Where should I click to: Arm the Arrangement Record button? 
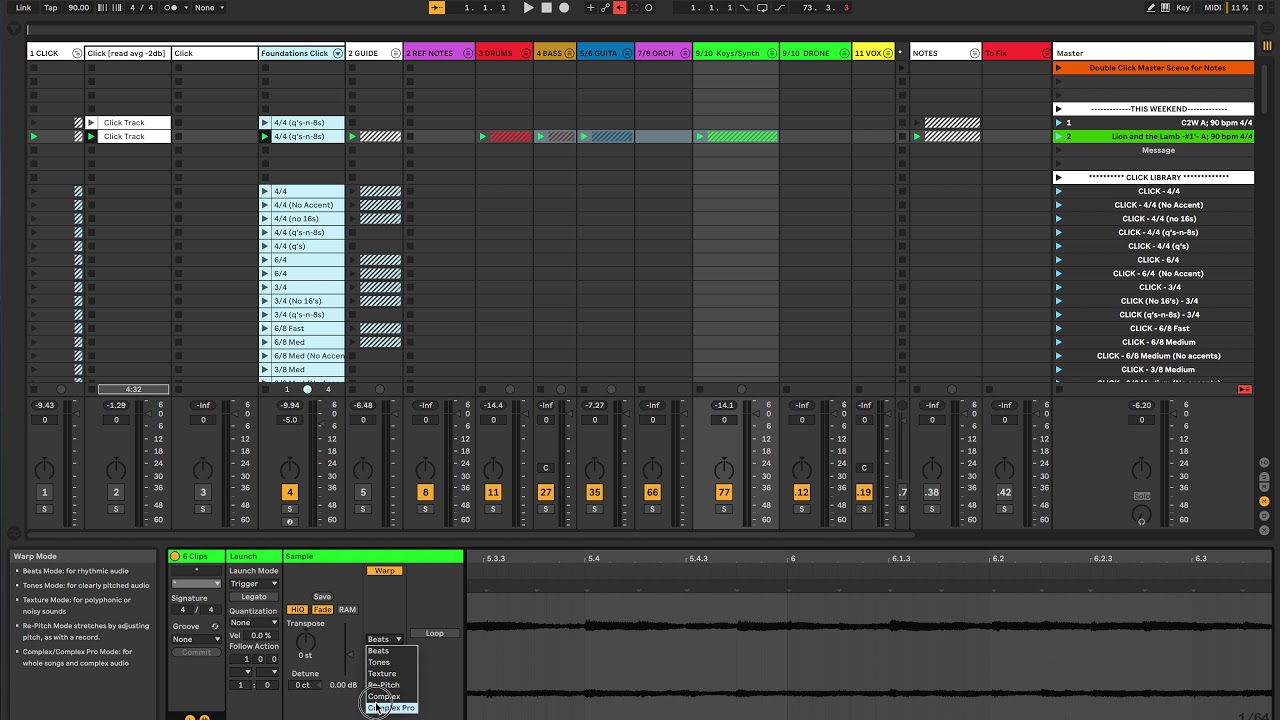564,8
